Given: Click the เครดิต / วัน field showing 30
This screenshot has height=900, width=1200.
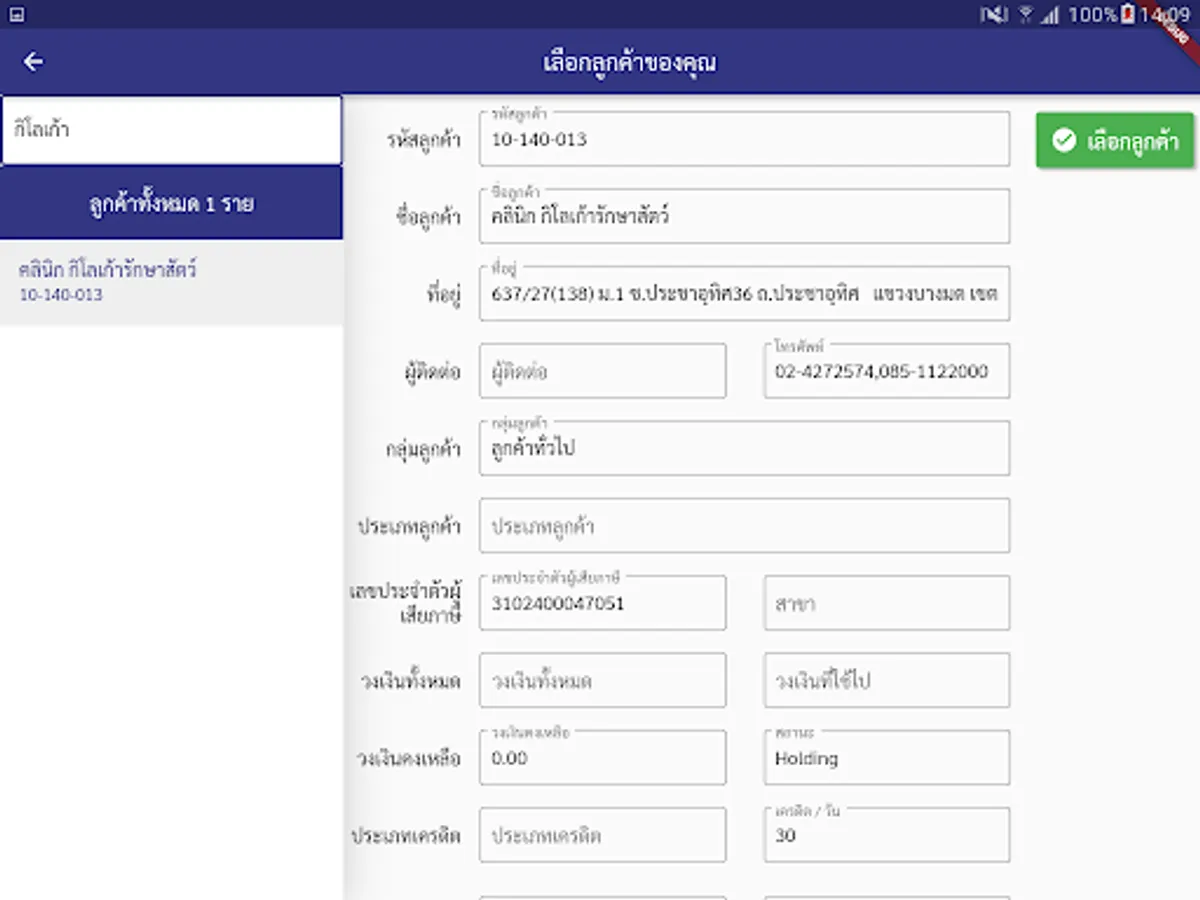Looking at the screenshot, I should (x=887, y=835).
